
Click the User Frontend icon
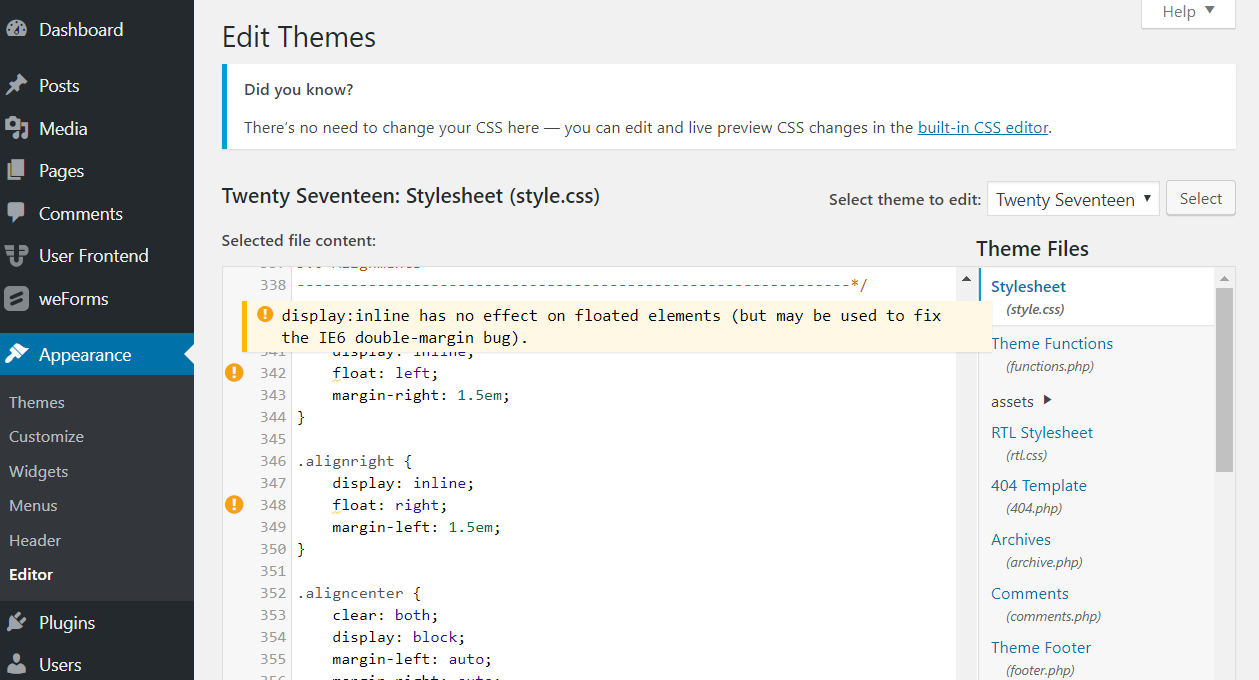(x=16, y=256)
